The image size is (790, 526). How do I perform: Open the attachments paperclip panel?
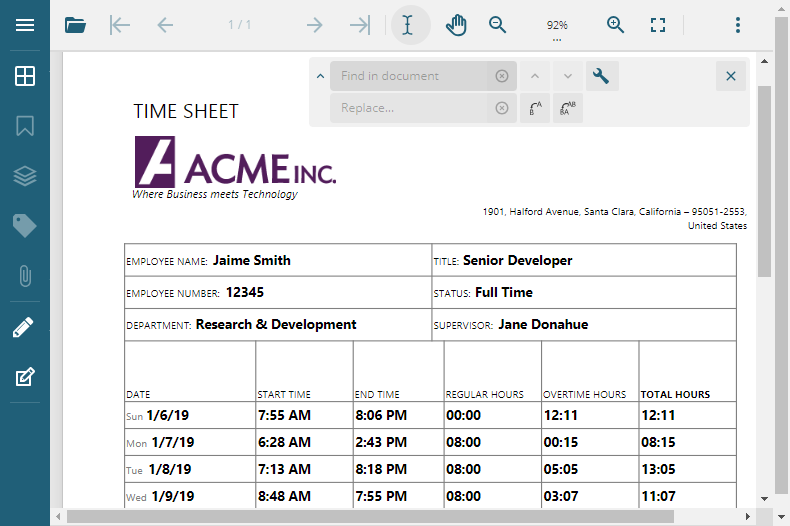tap(25, 276)
